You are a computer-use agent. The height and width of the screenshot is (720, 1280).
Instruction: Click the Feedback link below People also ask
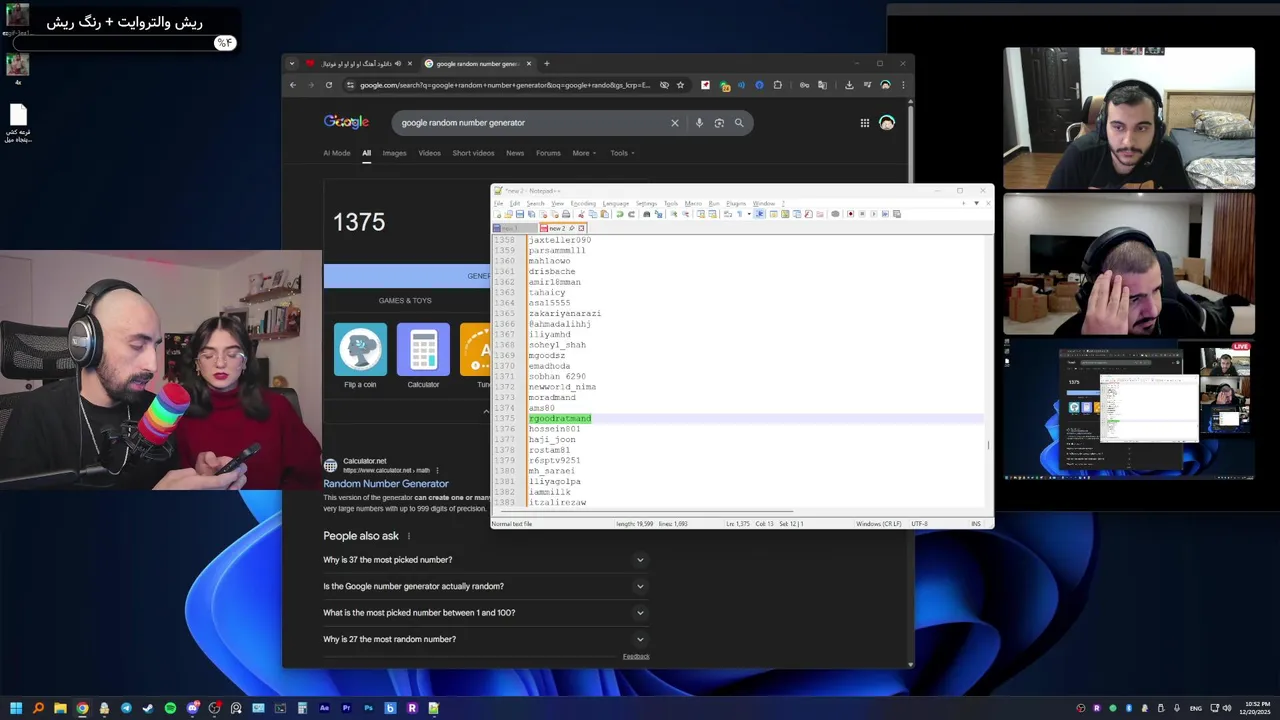pyautogui.click(x=636, y=657)
